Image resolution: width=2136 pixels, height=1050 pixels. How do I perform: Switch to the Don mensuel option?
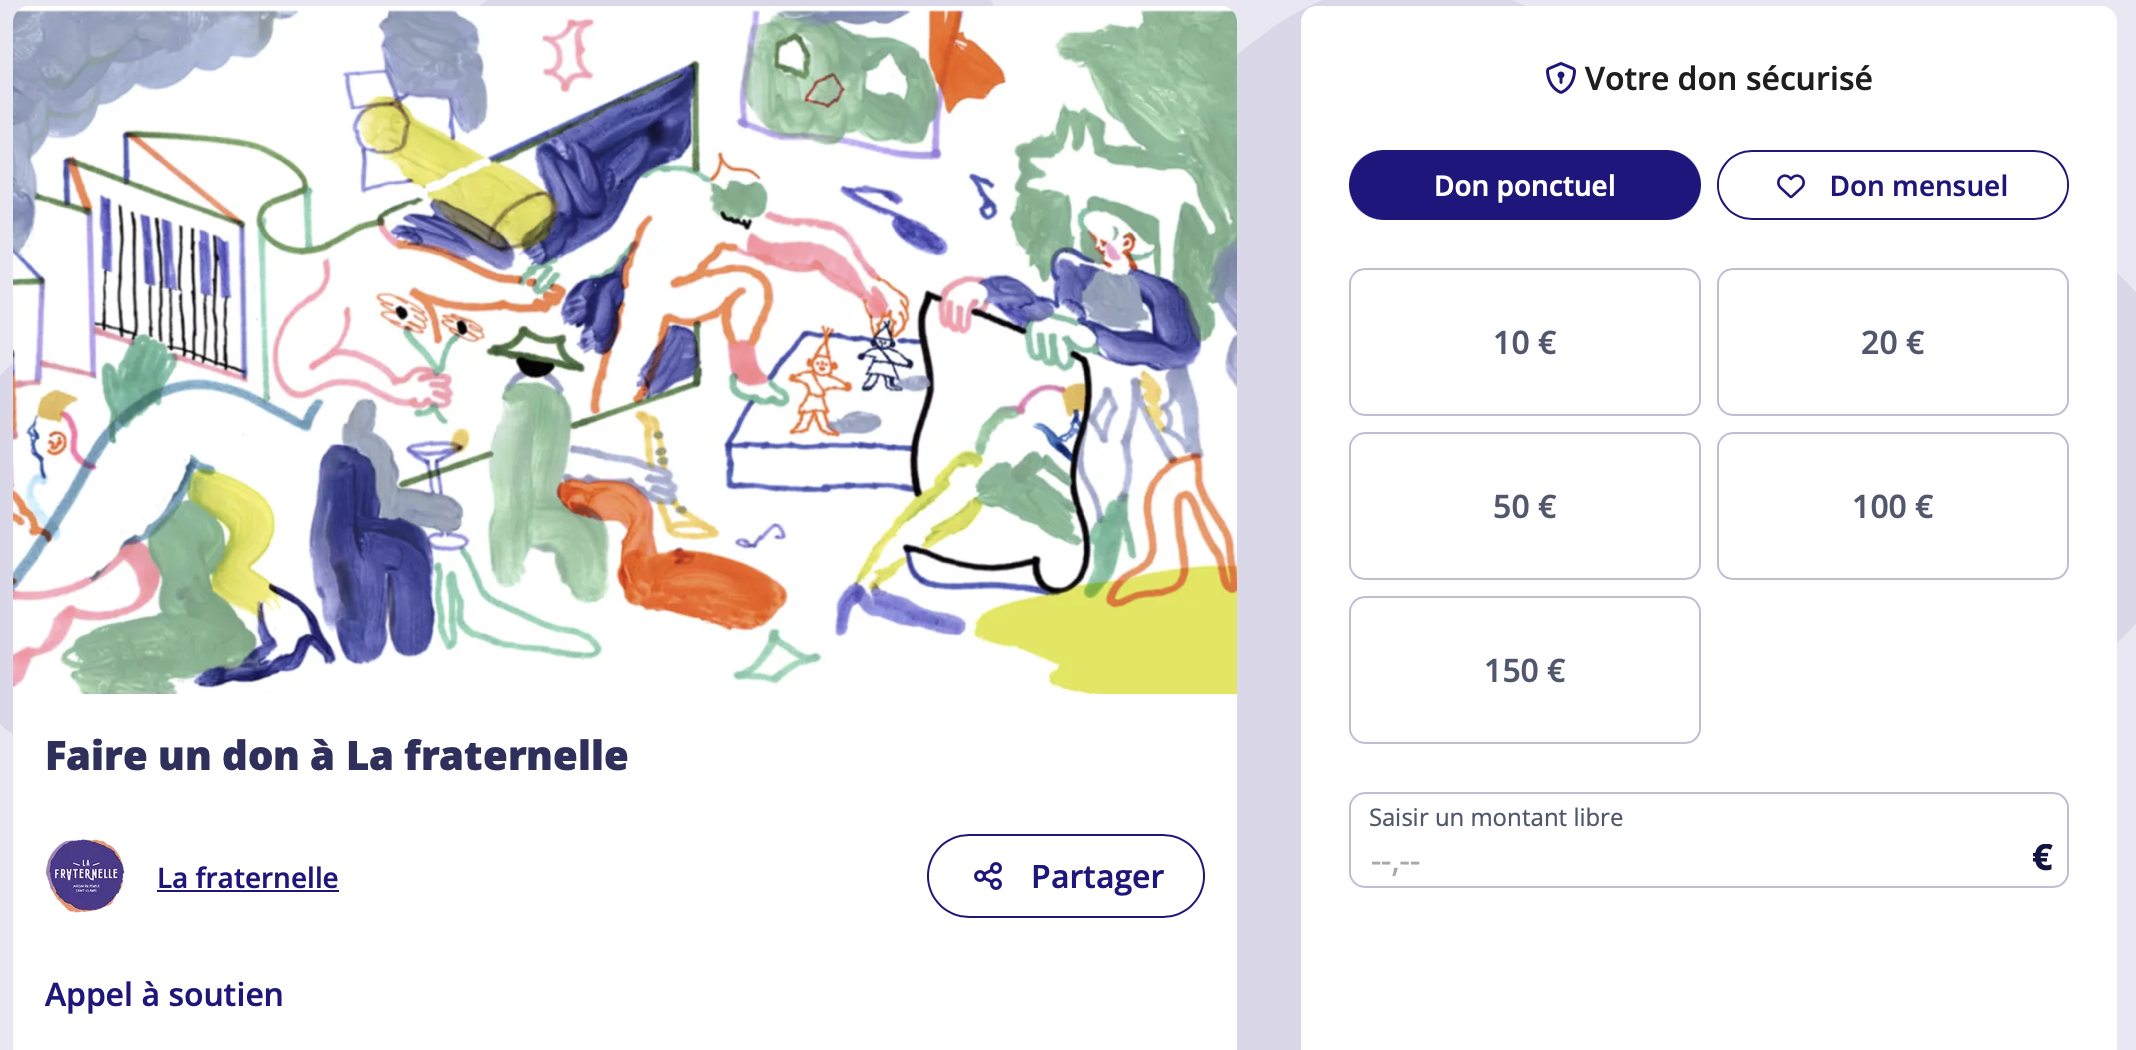pyautogui.click(x=1892, y=186)
